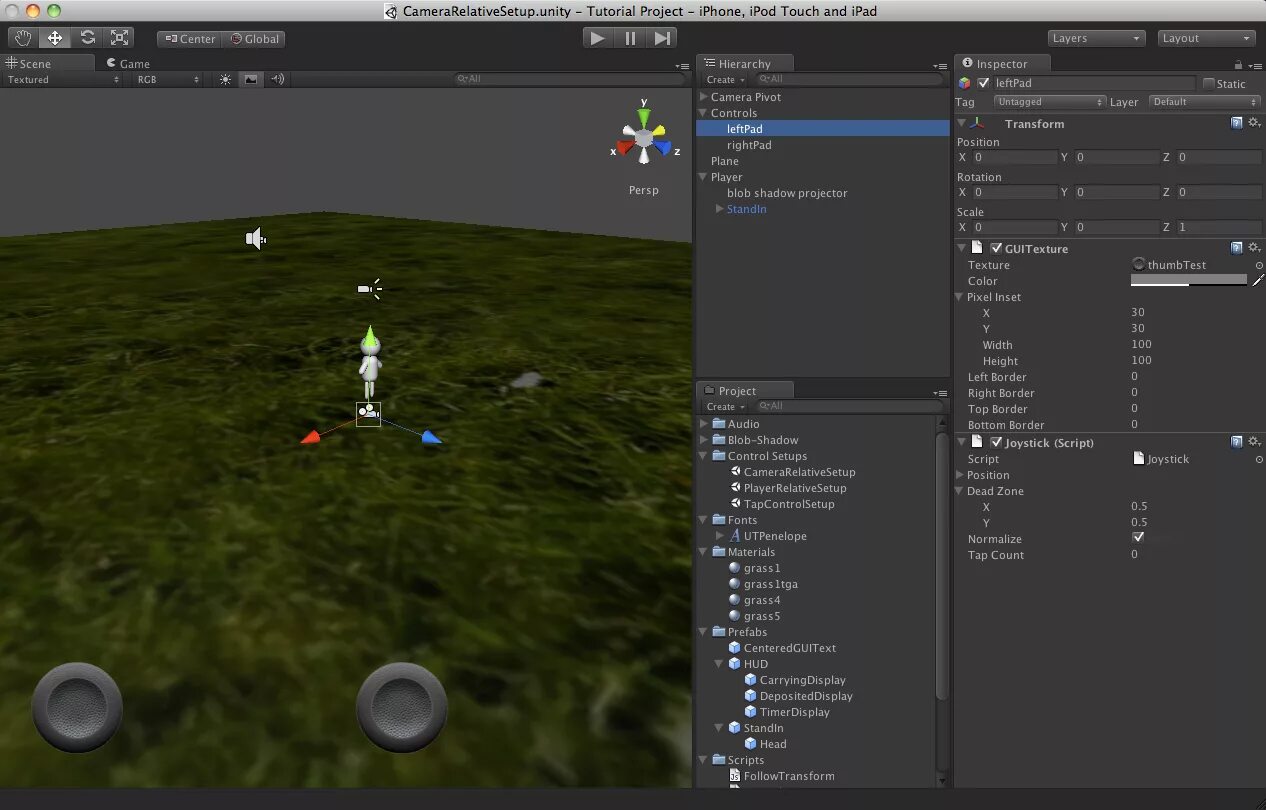Open Project Create menu
The width and height of the screenshot is (1266, 810).
tap(725, 407)
